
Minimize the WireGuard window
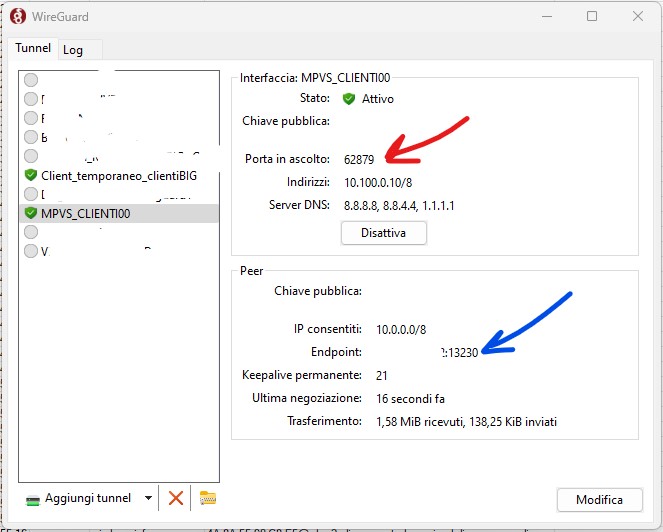pyautogui.click(x=547, y=16)
